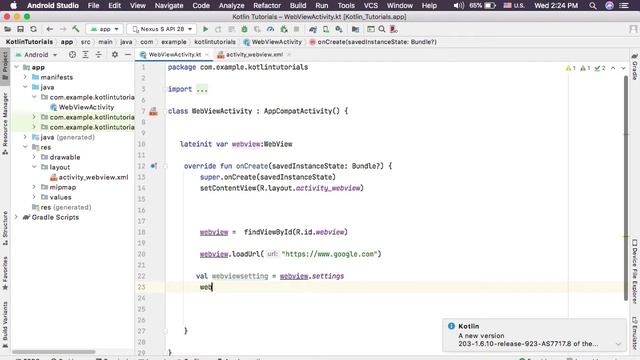This screenshot has width=640, height=360.
Task: Click the Sync/Reload from disk icon
Action: [x=33, y=29]
